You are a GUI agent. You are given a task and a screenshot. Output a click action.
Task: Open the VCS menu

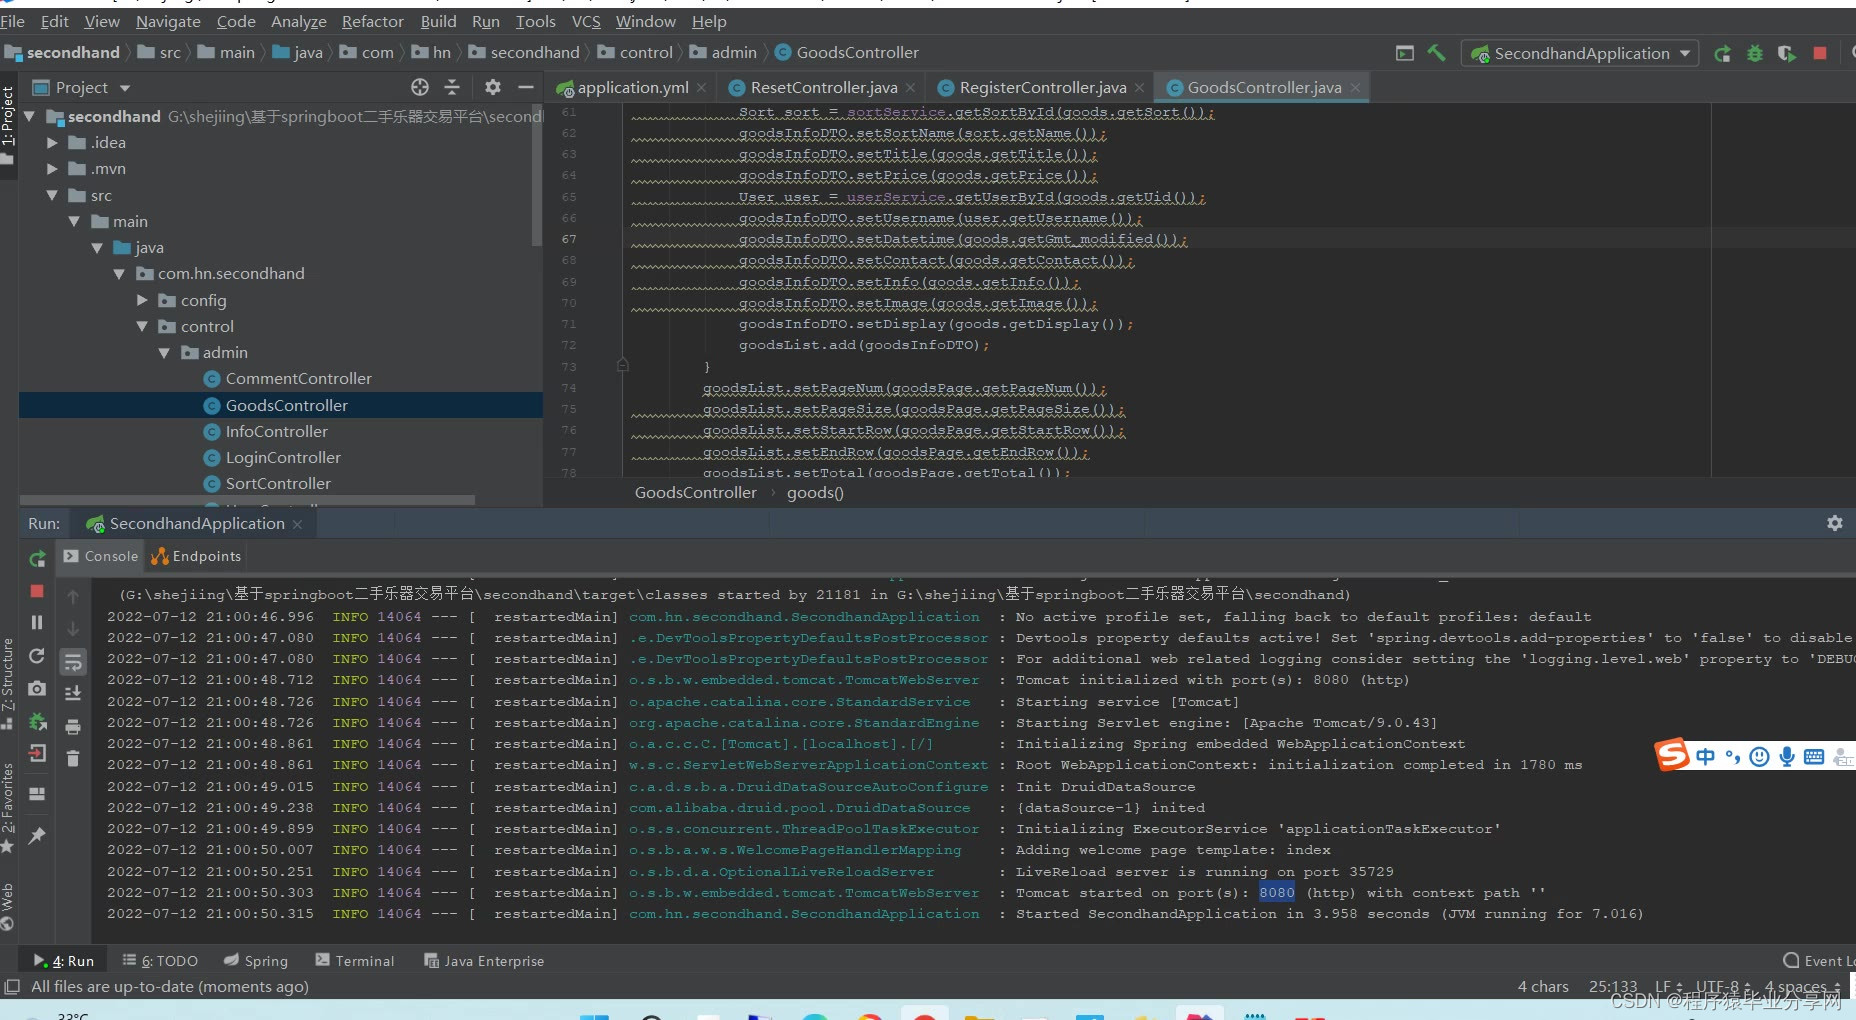pyautogui.click(x=586, y=21)
